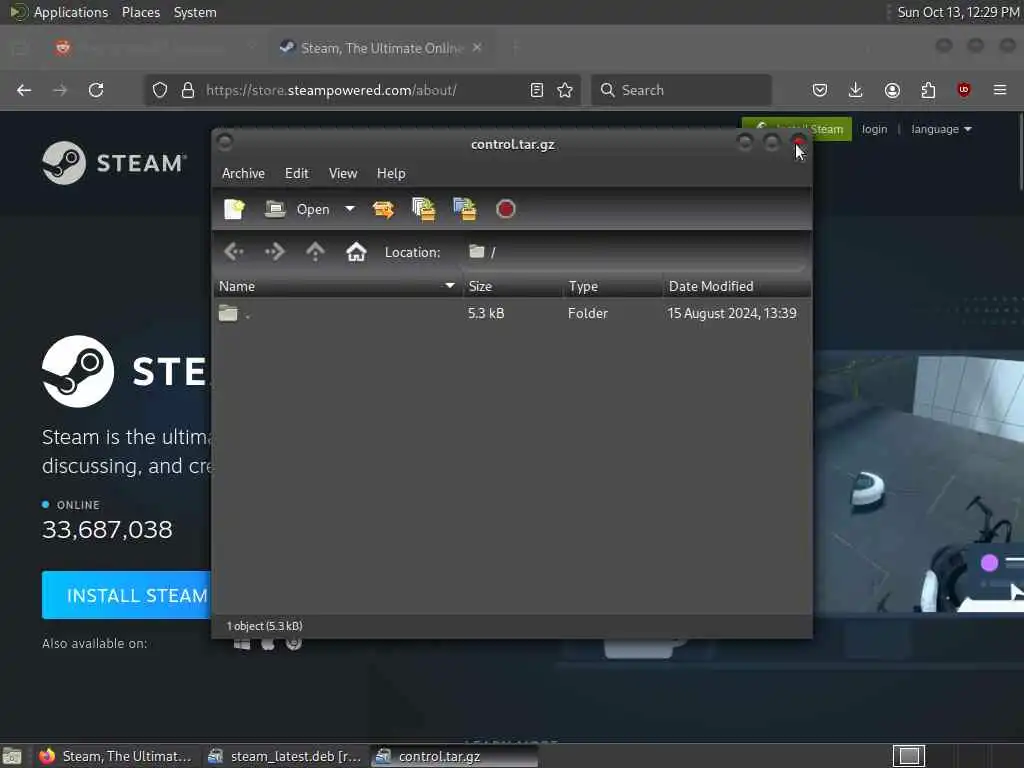Switch to the Steam, The Ultimate Online tab
Viewport: 1024px width, 768px height.
(381, 48)
